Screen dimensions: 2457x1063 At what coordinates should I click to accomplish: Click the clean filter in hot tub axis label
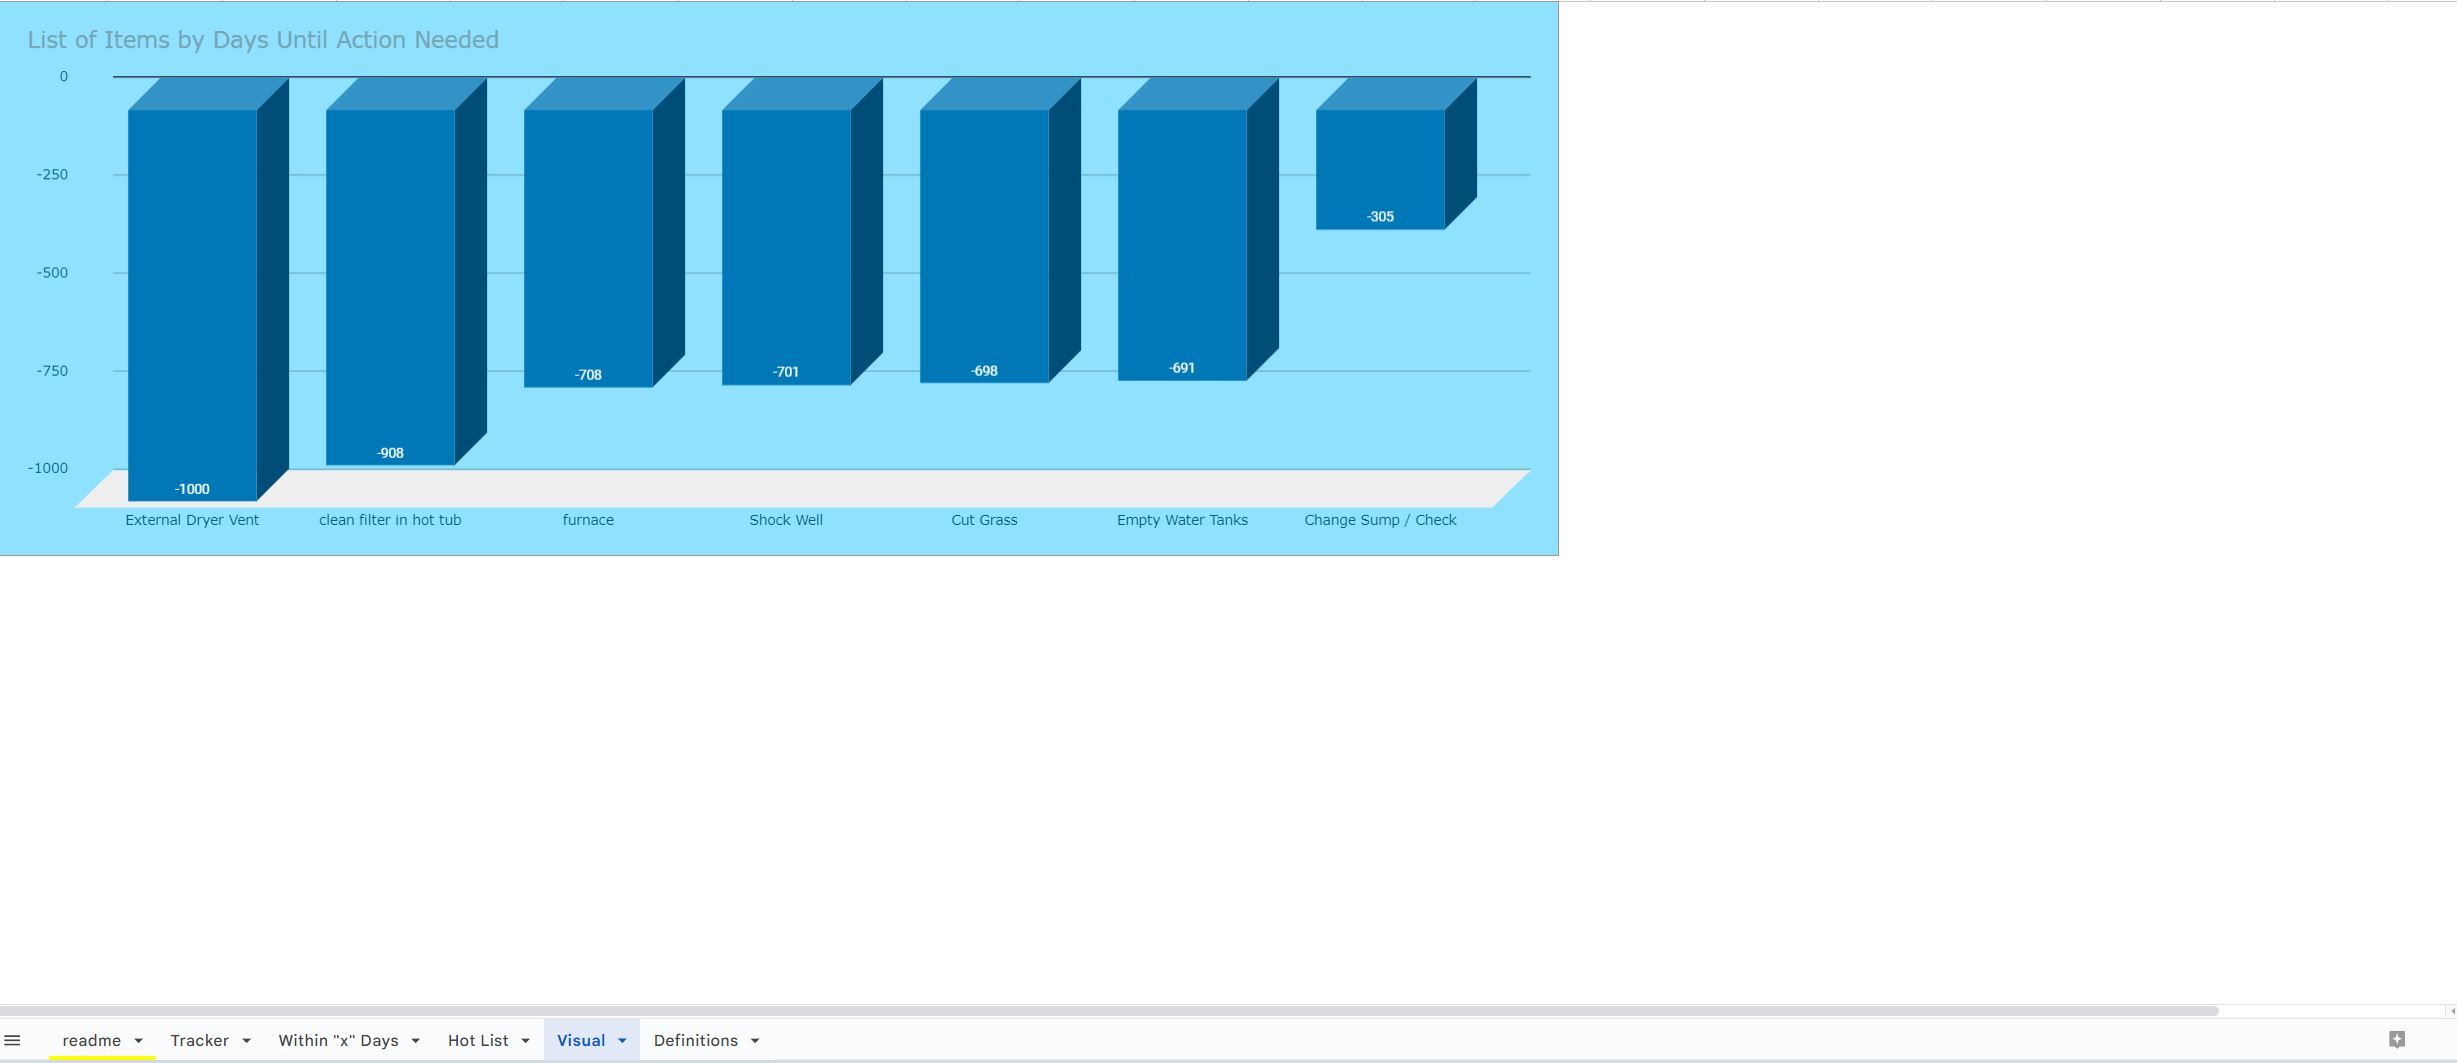pos(390,520)
